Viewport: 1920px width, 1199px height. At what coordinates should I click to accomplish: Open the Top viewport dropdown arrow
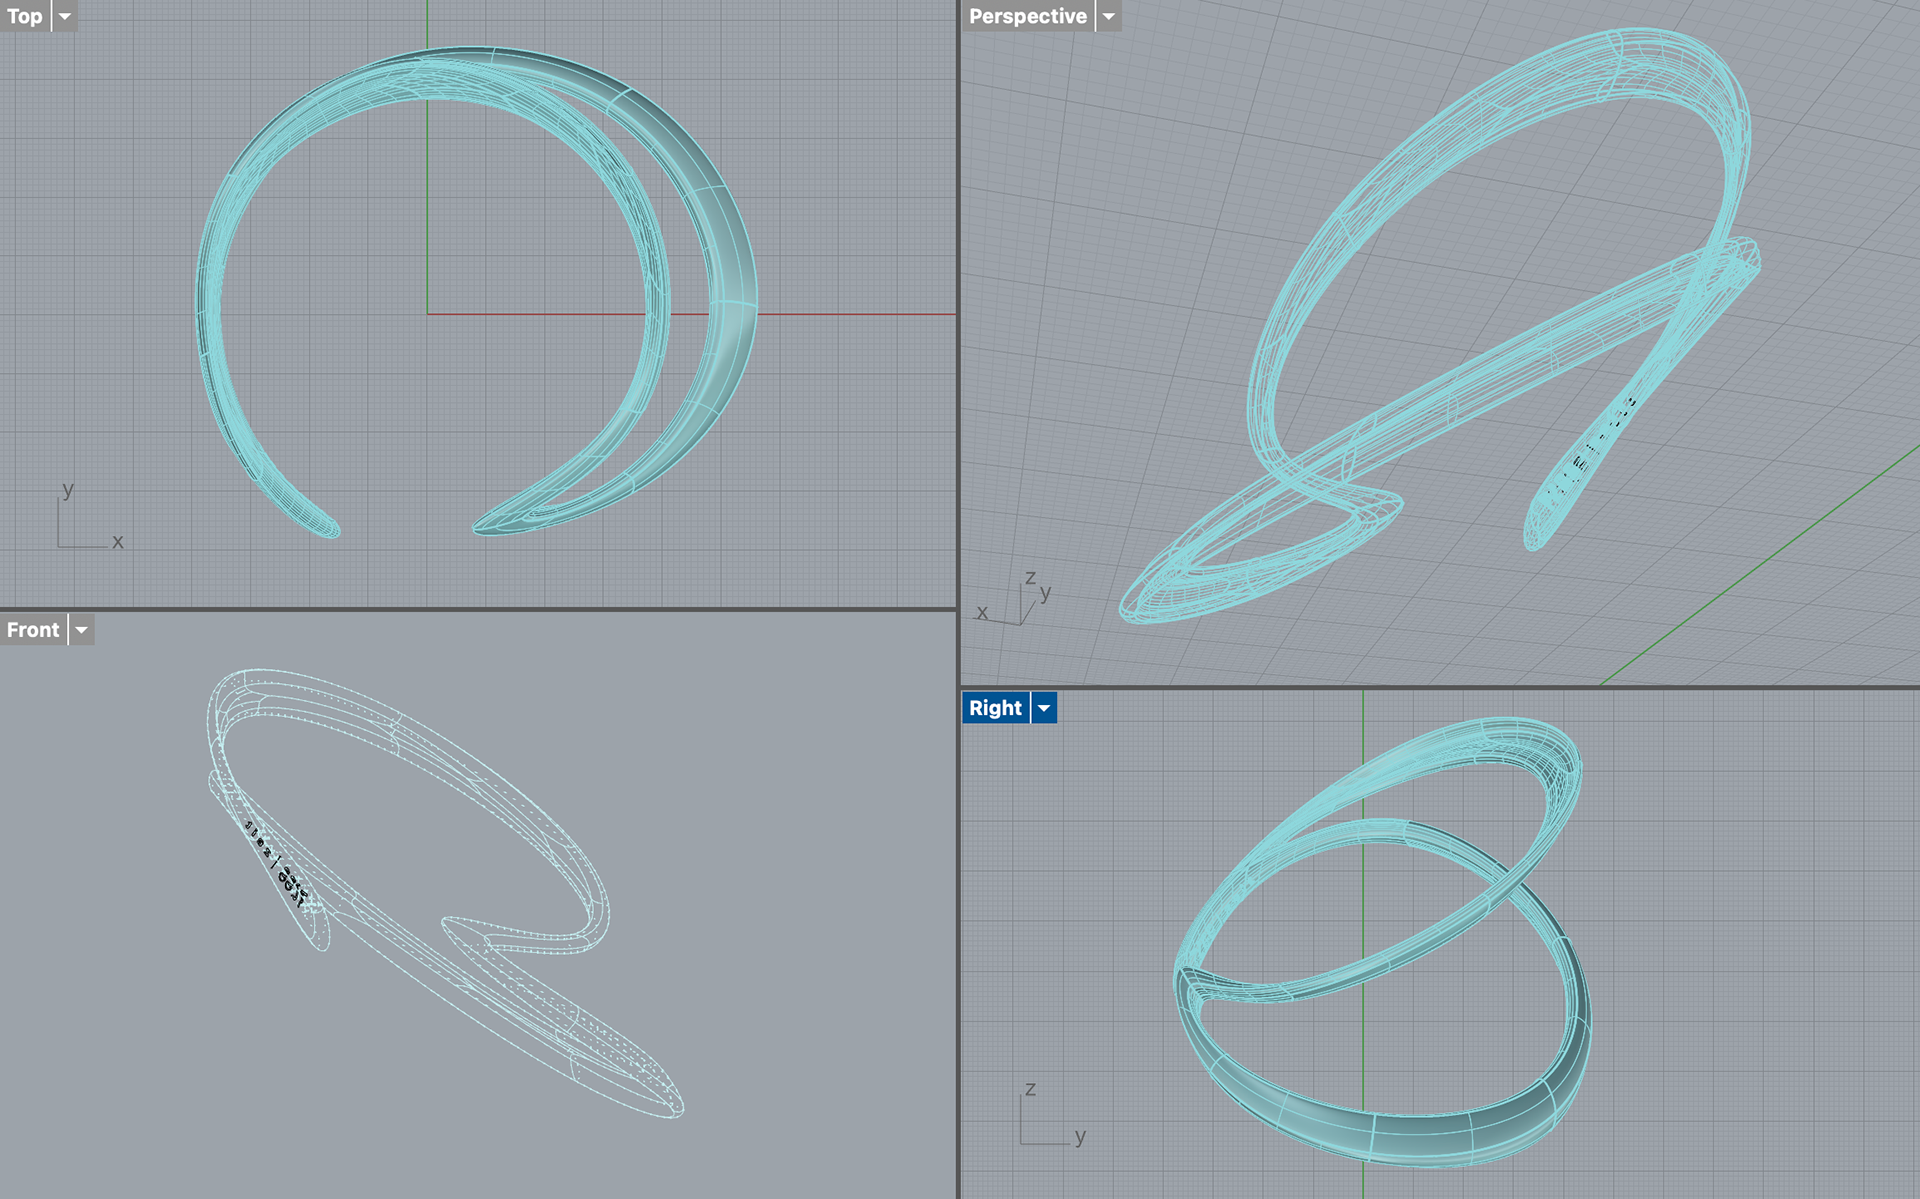65,16
